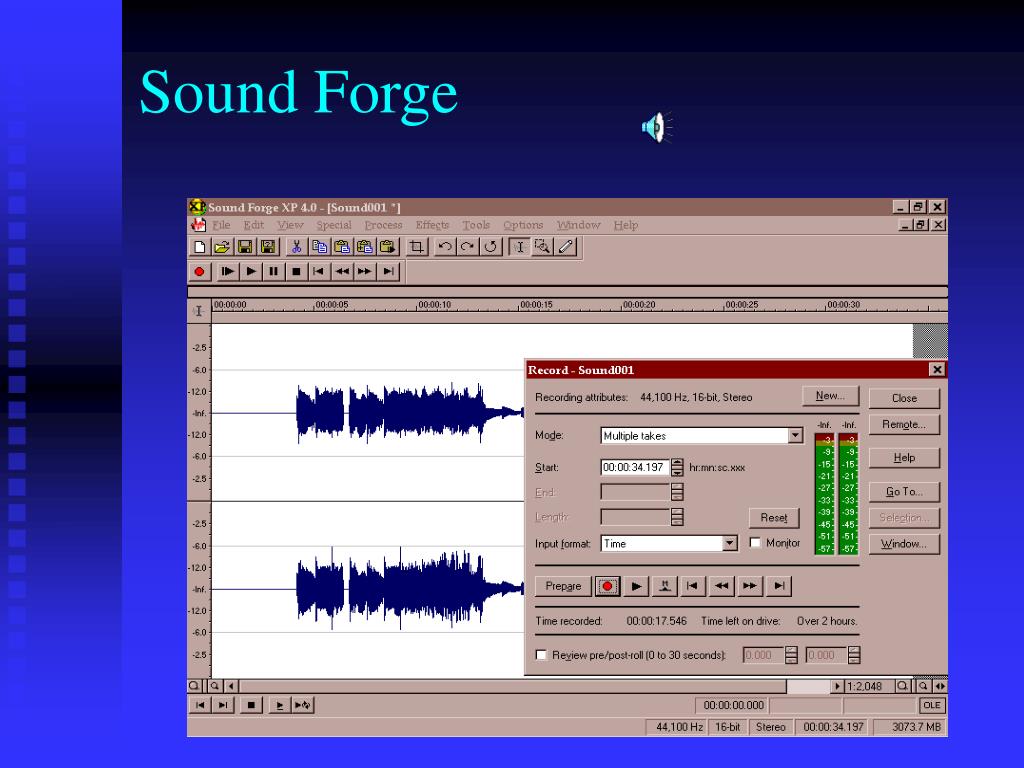Select the Pencil draw tool
Screen dimensions: 1024x768
point(566,247)
